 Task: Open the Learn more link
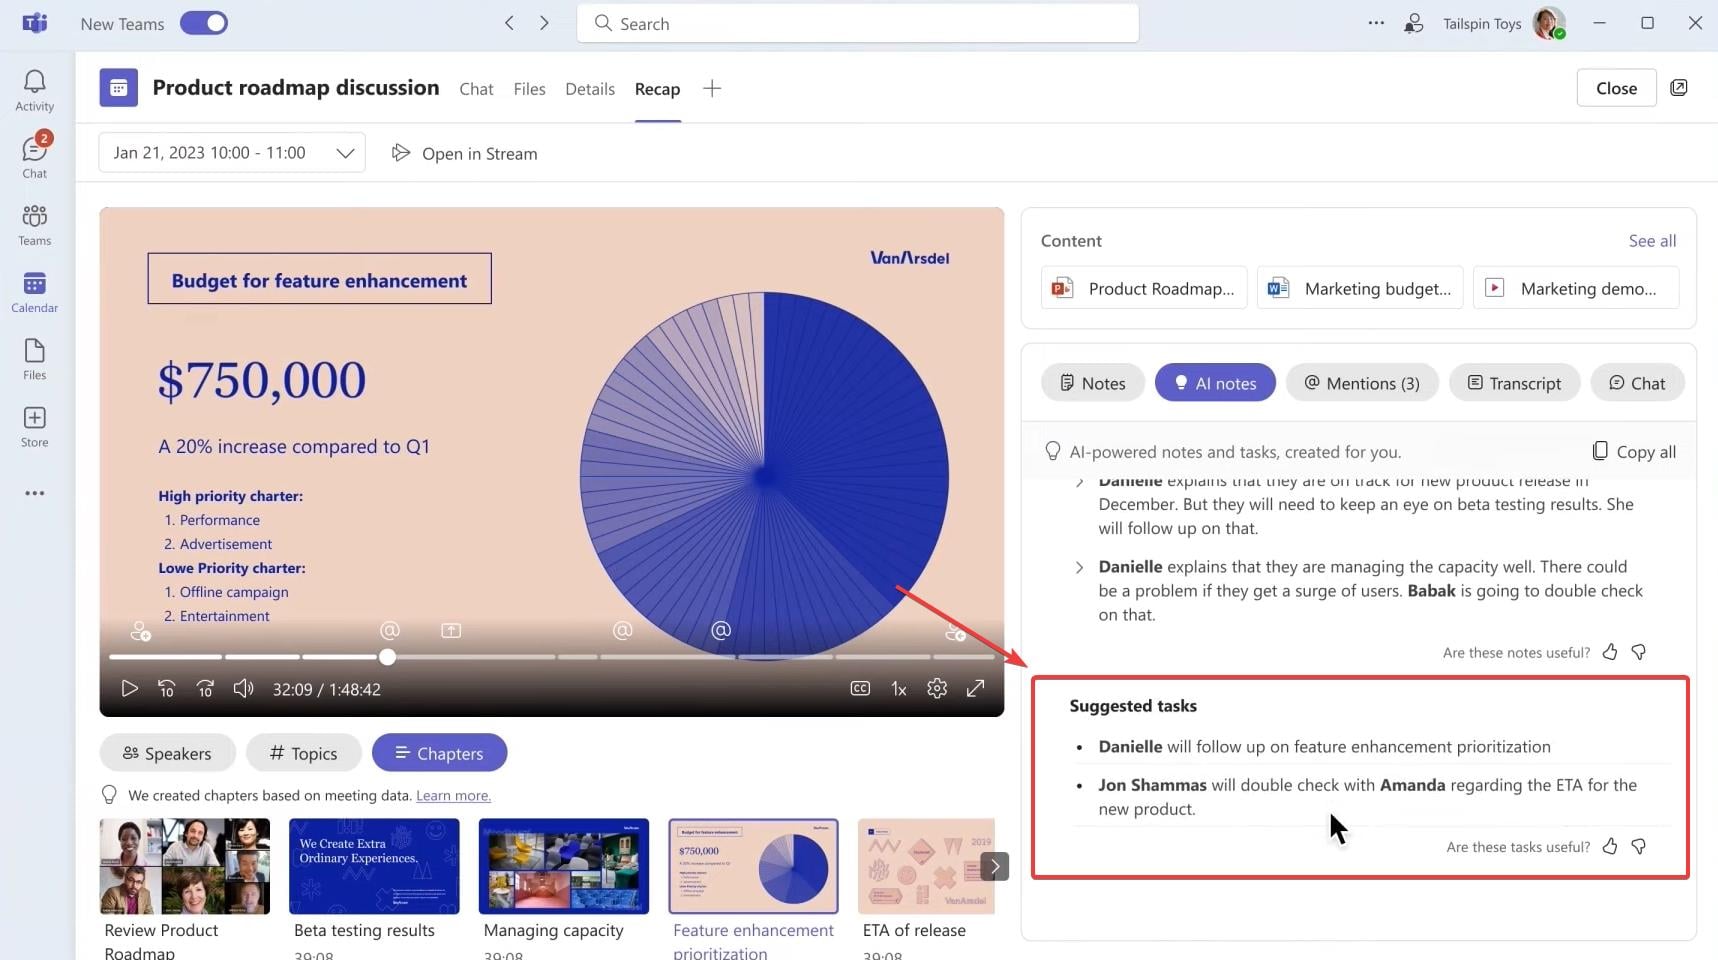point(453,796)
